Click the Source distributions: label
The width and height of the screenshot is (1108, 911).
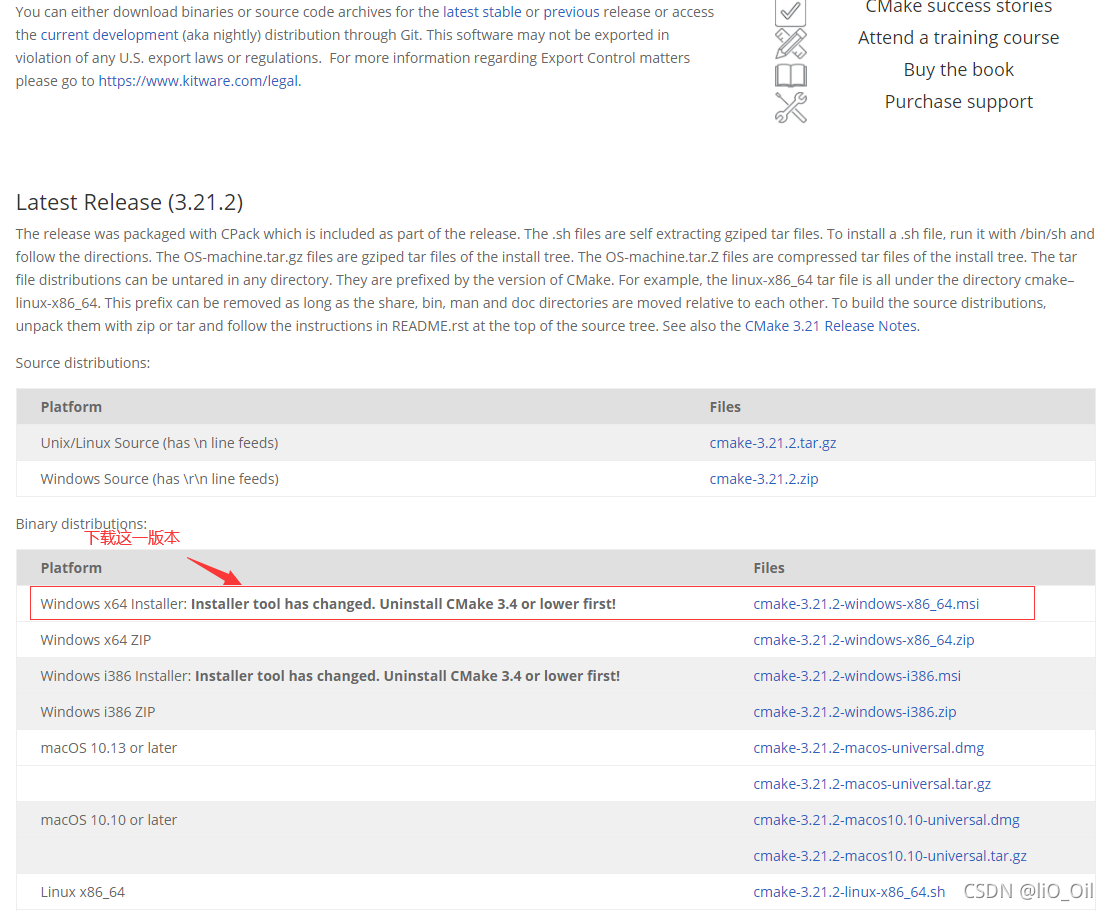point(83,363)
